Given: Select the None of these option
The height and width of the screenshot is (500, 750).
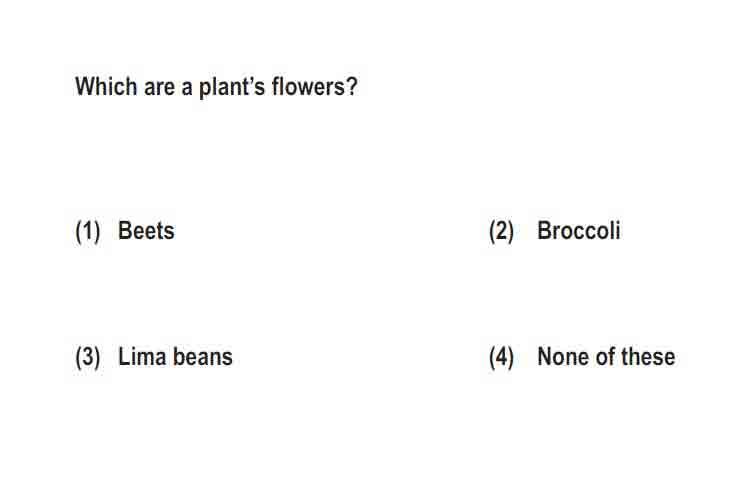Looking at the screenshot, I should (606, 357).
